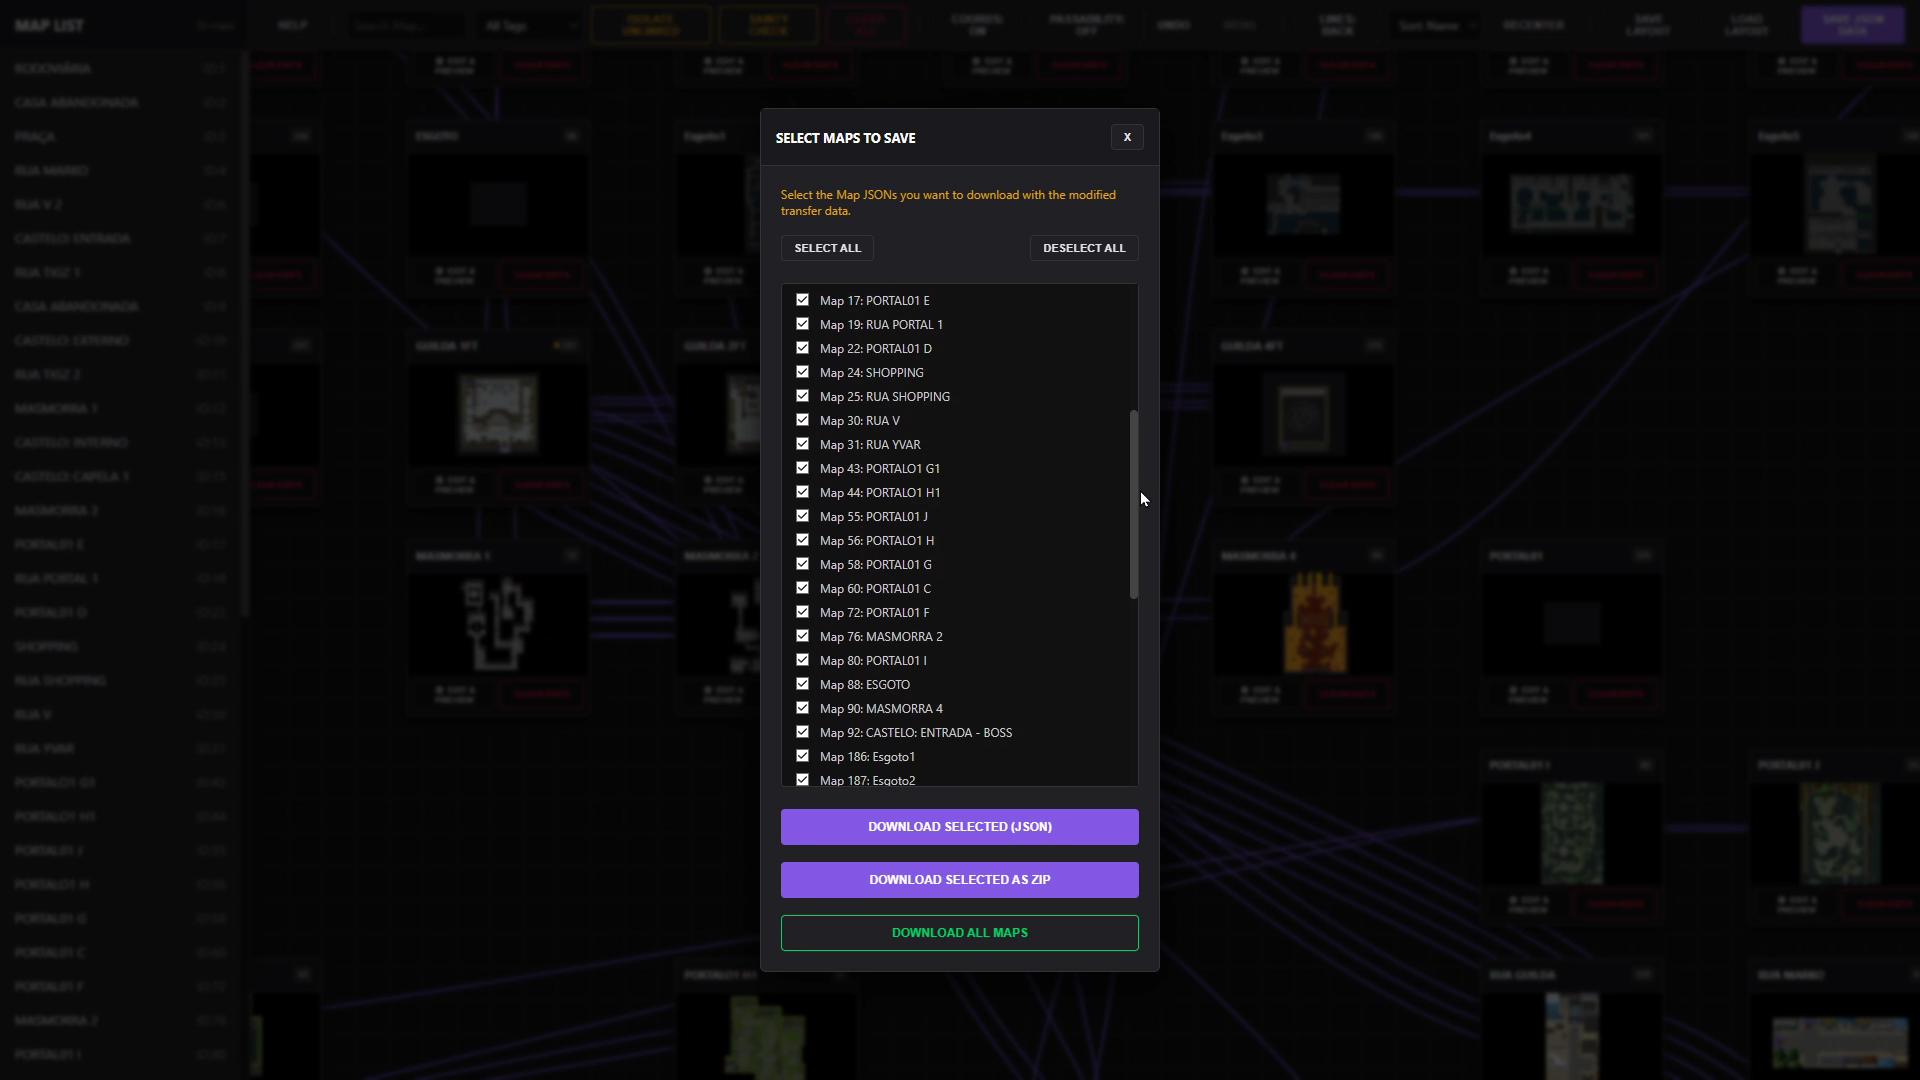This screenshot has width=1920, height=1080.
Task: Select SHOPPING in the background map list
Action: point(120,647)
